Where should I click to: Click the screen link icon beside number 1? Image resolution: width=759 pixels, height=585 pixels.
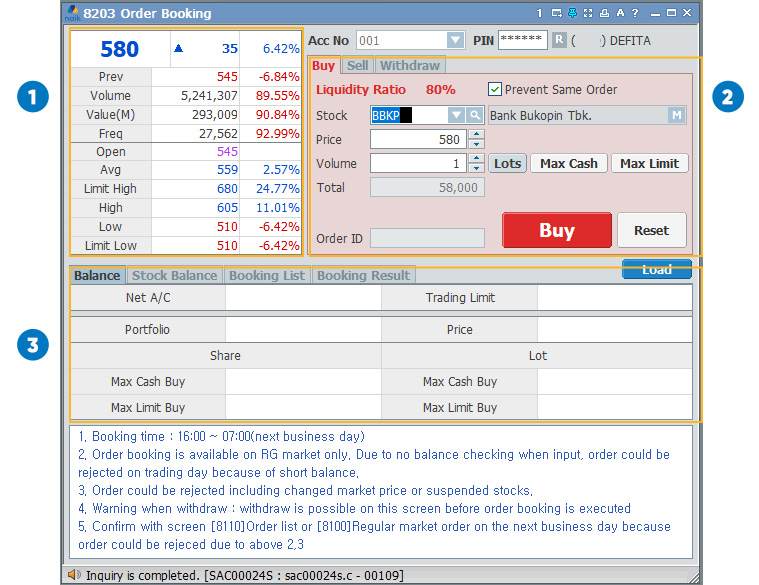(556, 13)
